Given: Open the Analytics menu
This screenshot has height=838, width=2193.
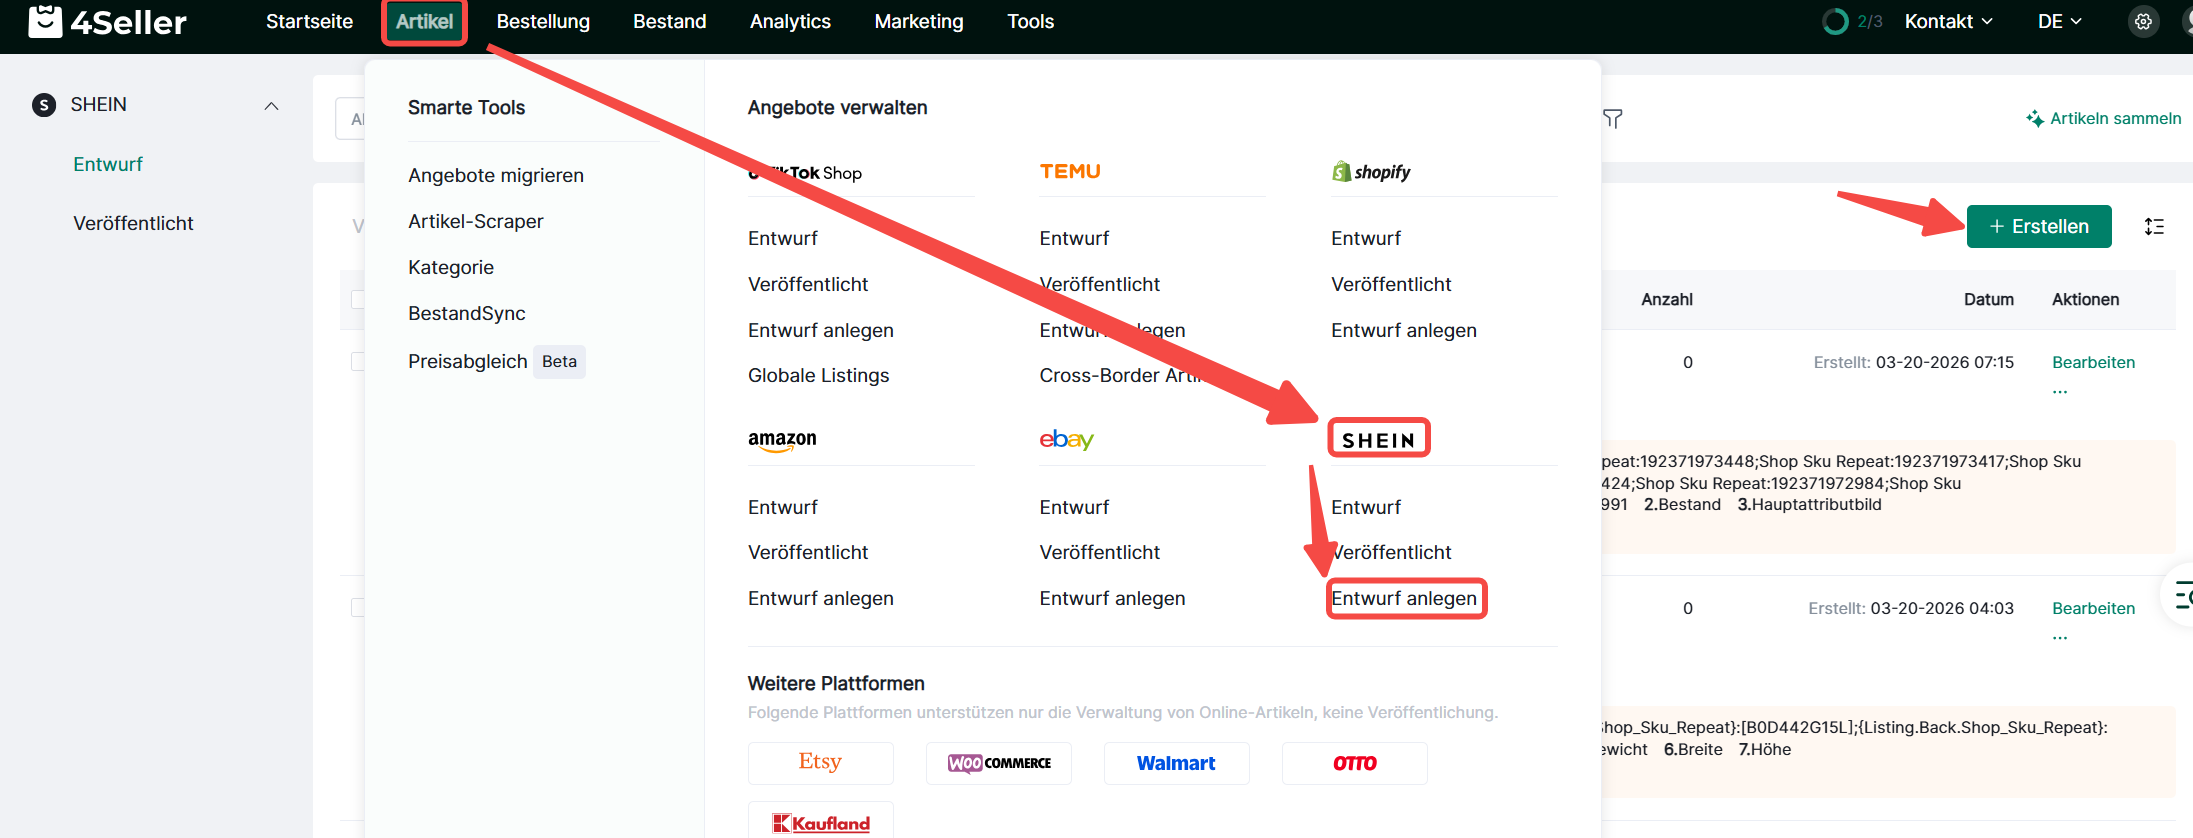Looking at the screenshot, I should pos(790,22).
